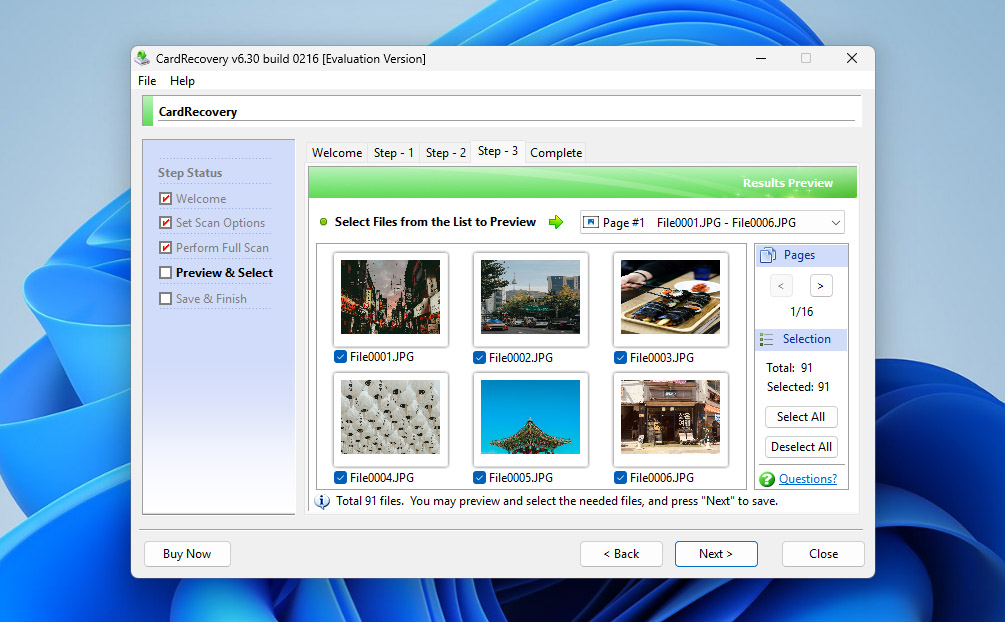Click the blue info icon in status line
This screenshot has width=1005, height=622.
[322, 501]
